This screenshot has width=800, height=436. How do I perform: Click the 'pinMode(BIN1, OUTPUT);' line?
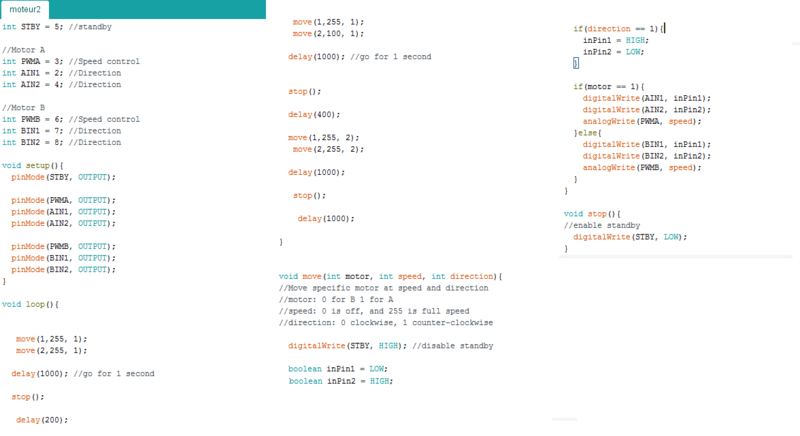click(63, 258)
